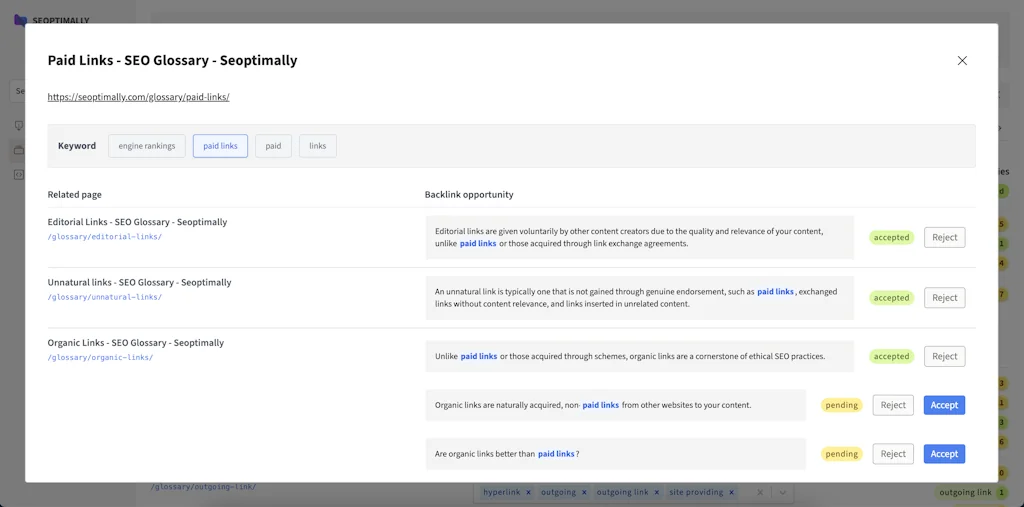
Task: Click 'paid links' anchor in 'naturally acquired' sentence
Action: (x=601, y=405)
